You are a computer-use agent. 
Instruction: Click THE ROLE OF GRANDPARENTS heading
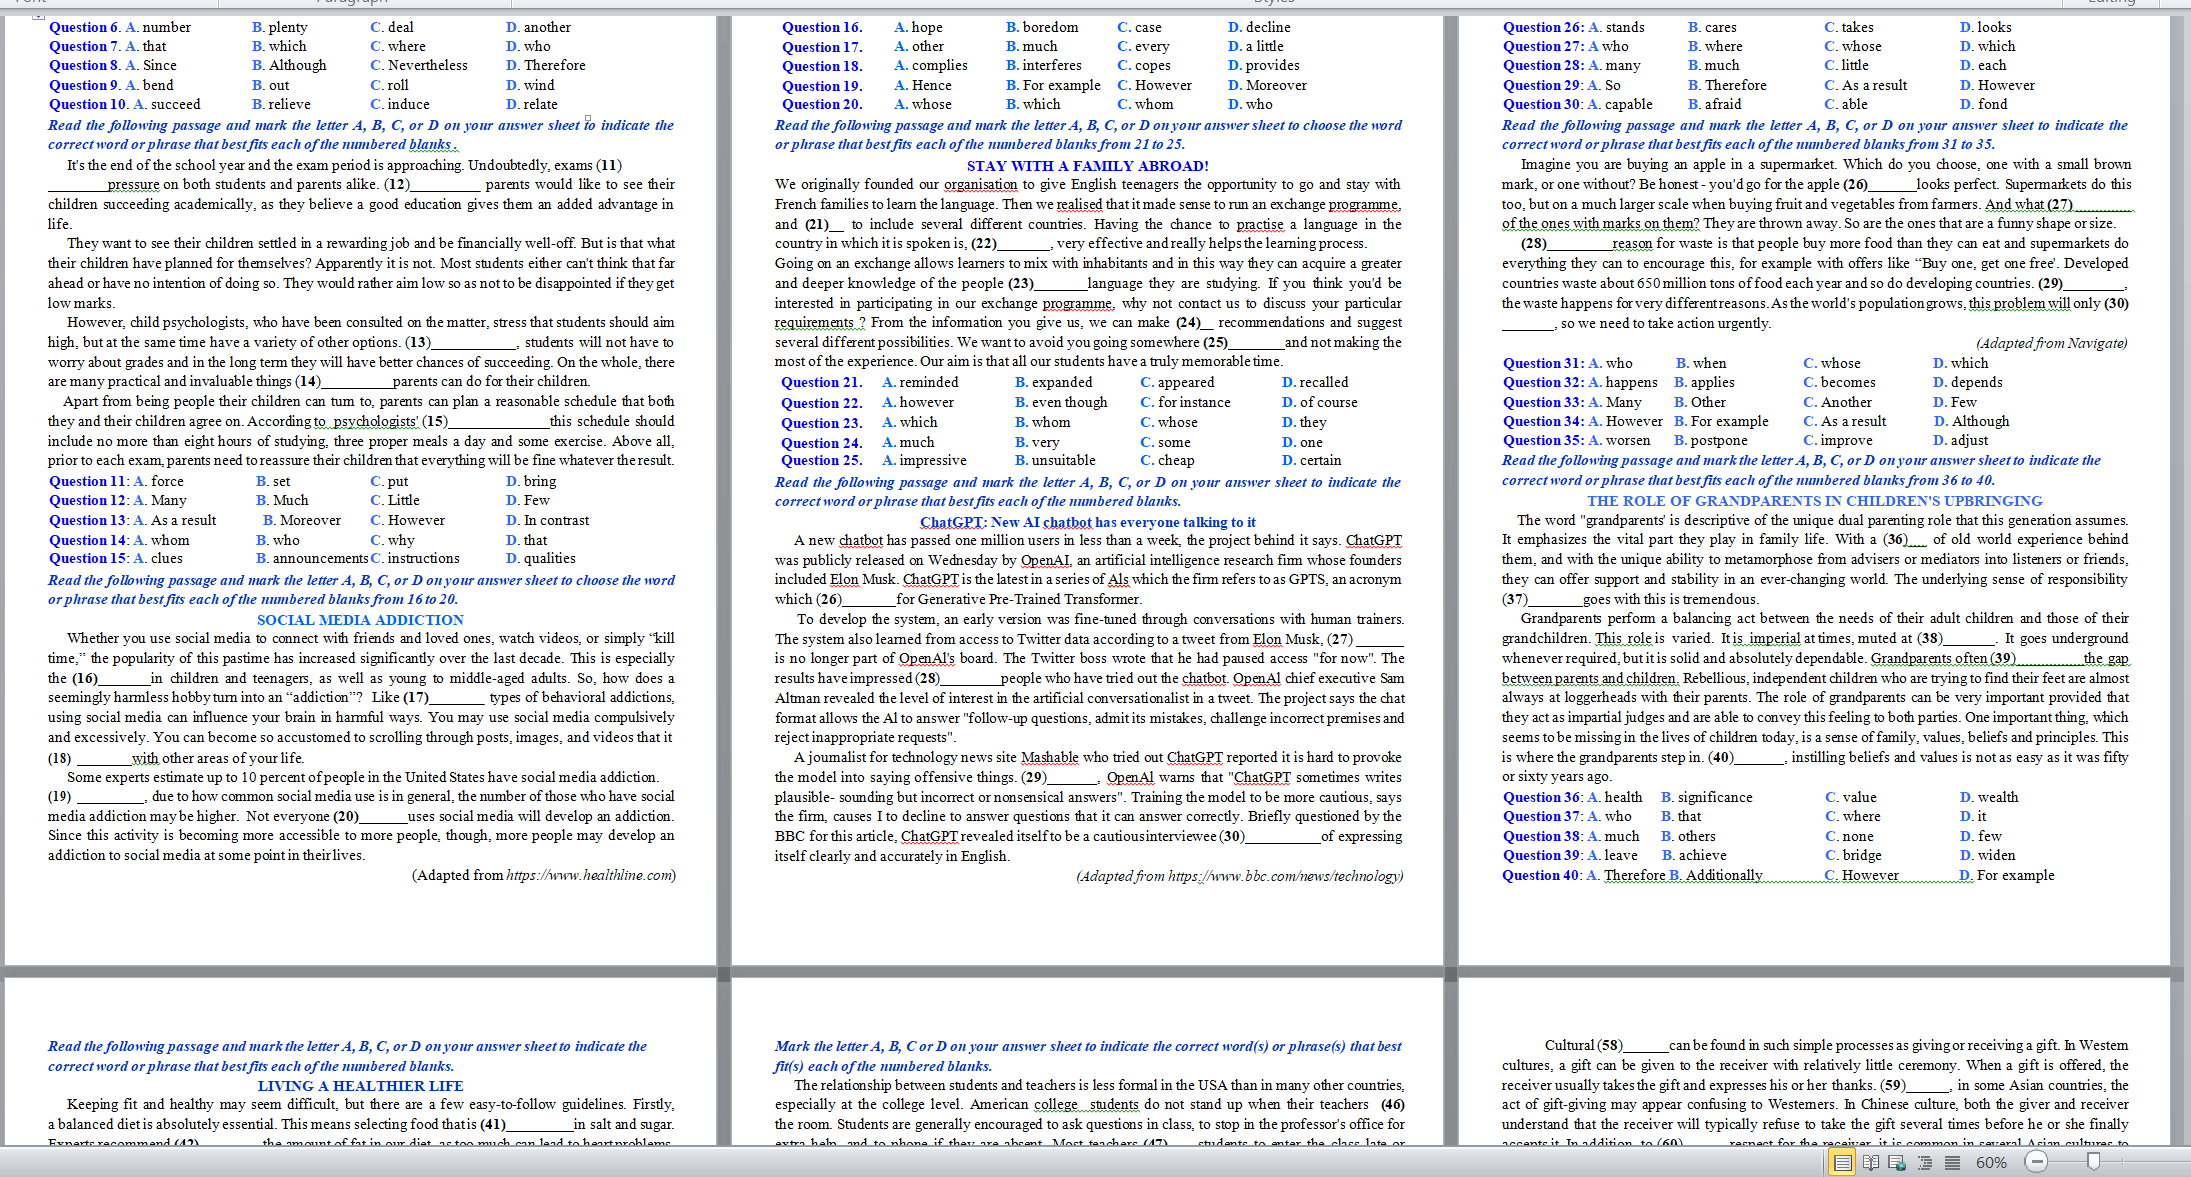pyautogui.click(x=1814, y=501)
